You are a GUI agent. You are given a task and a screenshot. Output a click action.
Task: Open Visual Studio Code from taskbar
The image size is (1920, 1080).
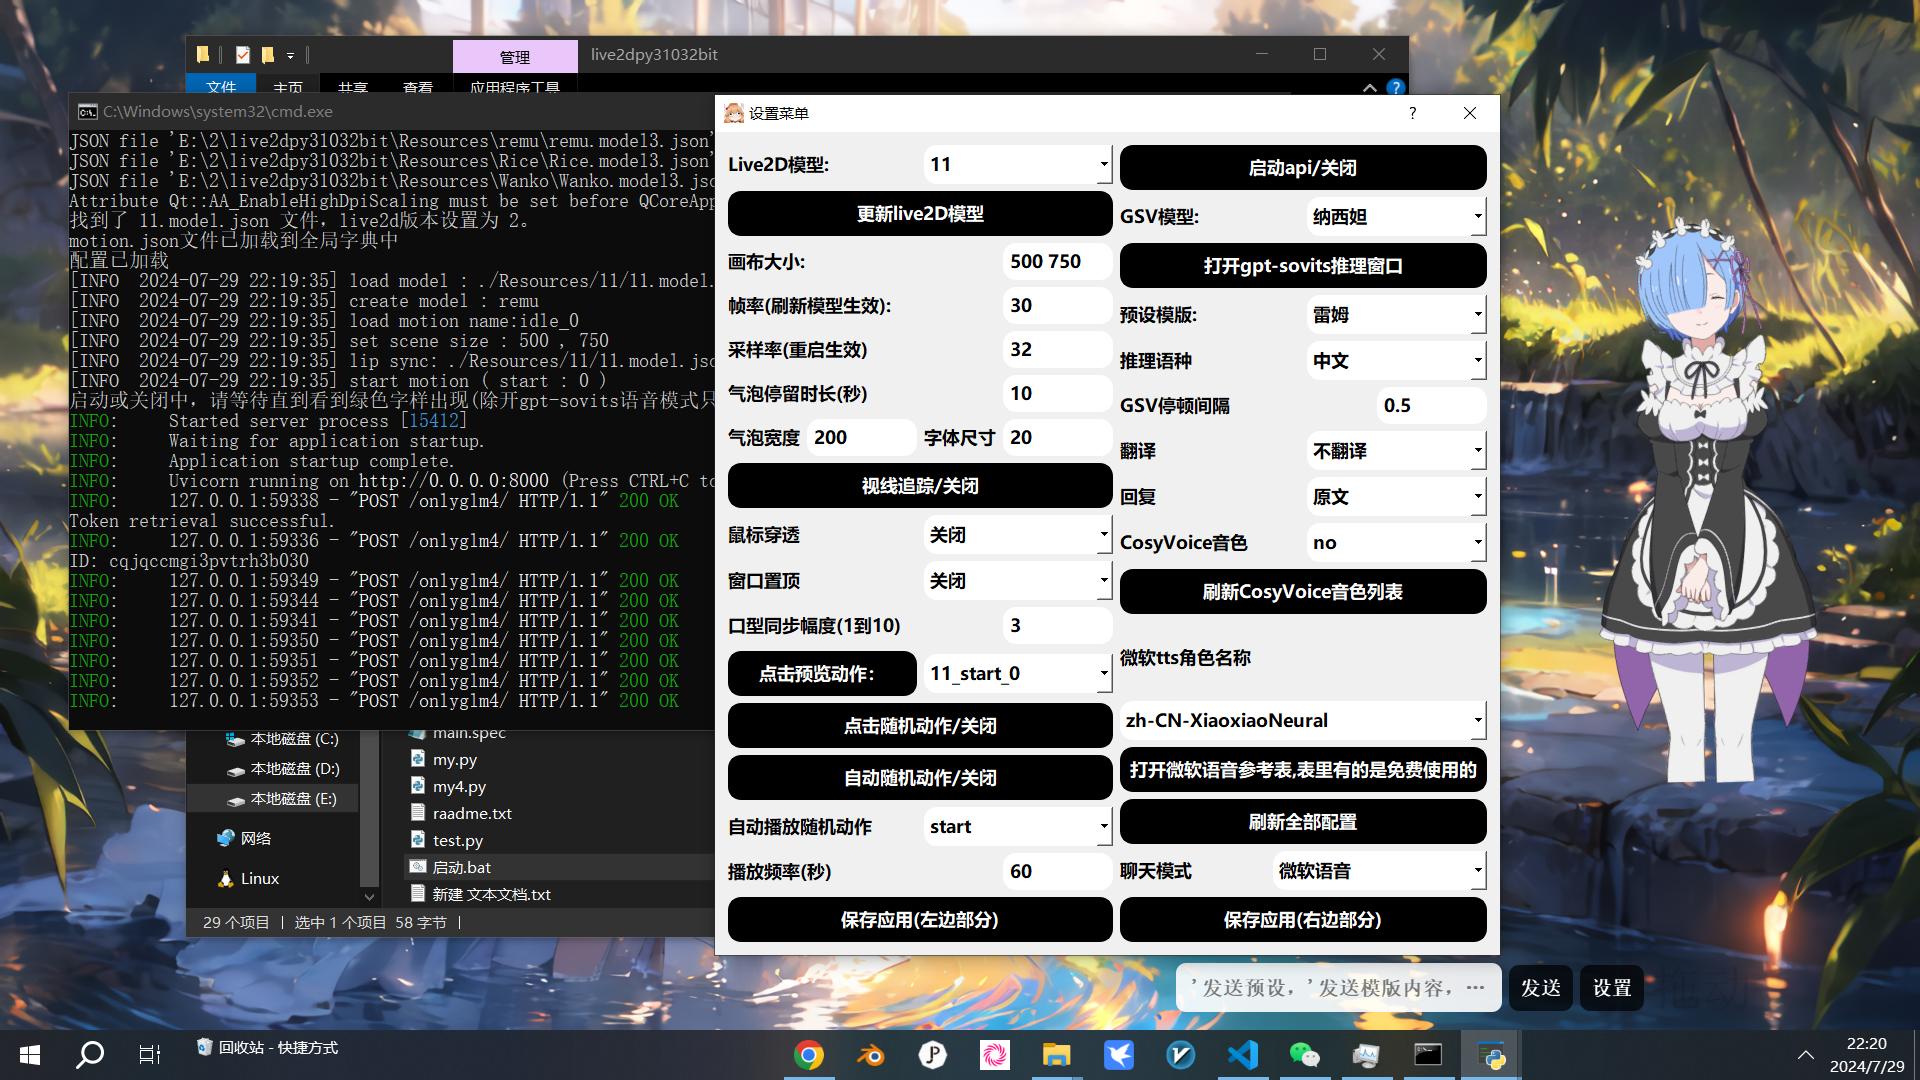(x=1243, y=1055)
